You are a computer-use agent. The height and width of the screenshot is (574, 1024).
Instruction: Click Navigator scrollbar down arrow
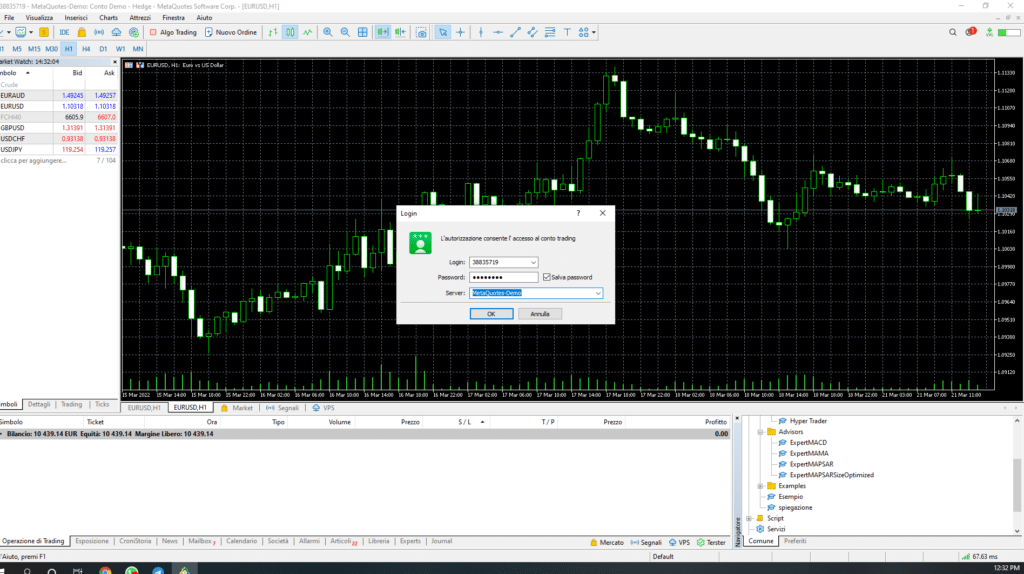[x=1017, y=530]
